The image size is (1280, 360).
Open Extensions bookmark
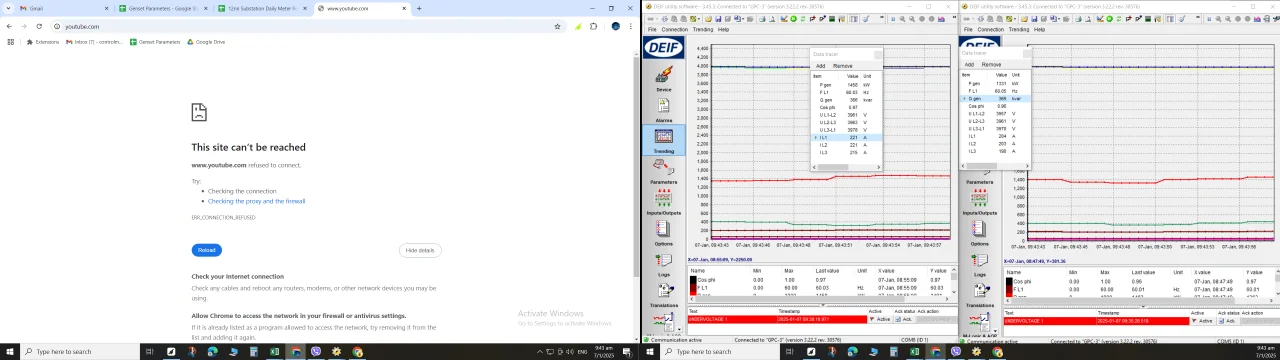coord(43,42)
